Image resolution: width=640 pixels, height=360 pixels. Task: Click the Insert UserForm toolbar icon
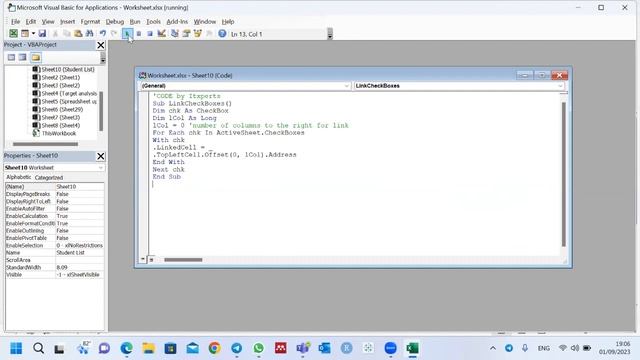[x=25, y=33]
